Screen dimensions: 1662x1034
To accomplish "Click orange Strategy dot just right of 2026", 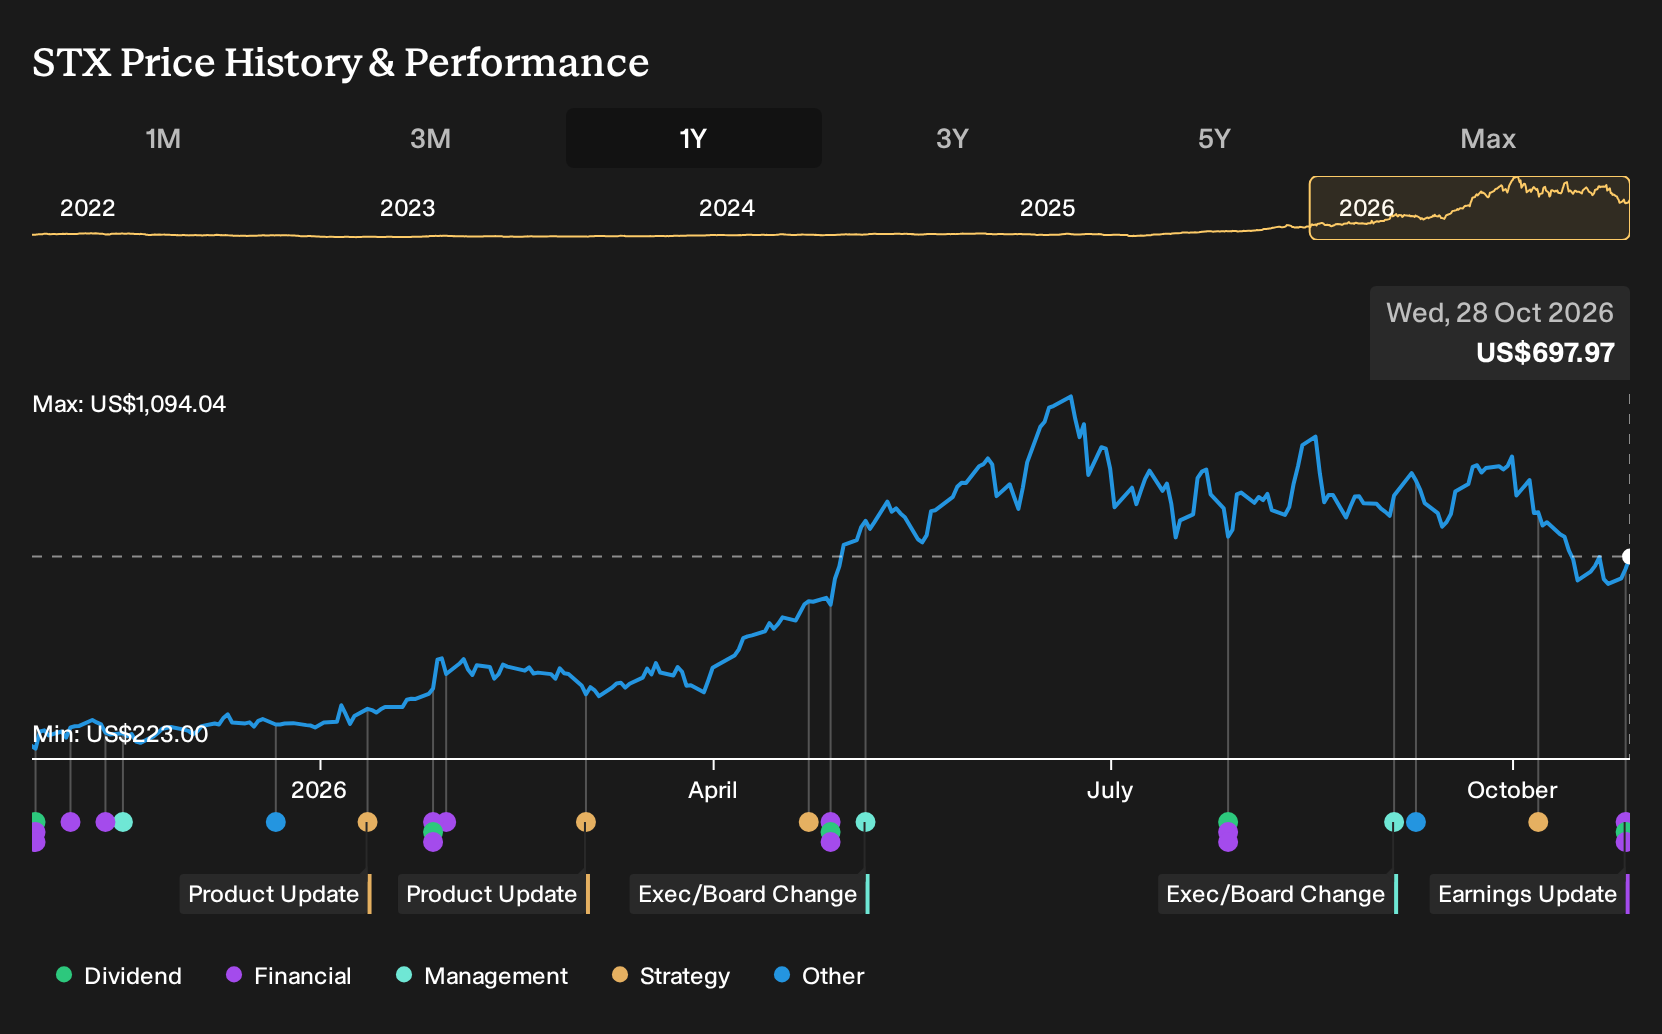I will (x=367, y=822).
